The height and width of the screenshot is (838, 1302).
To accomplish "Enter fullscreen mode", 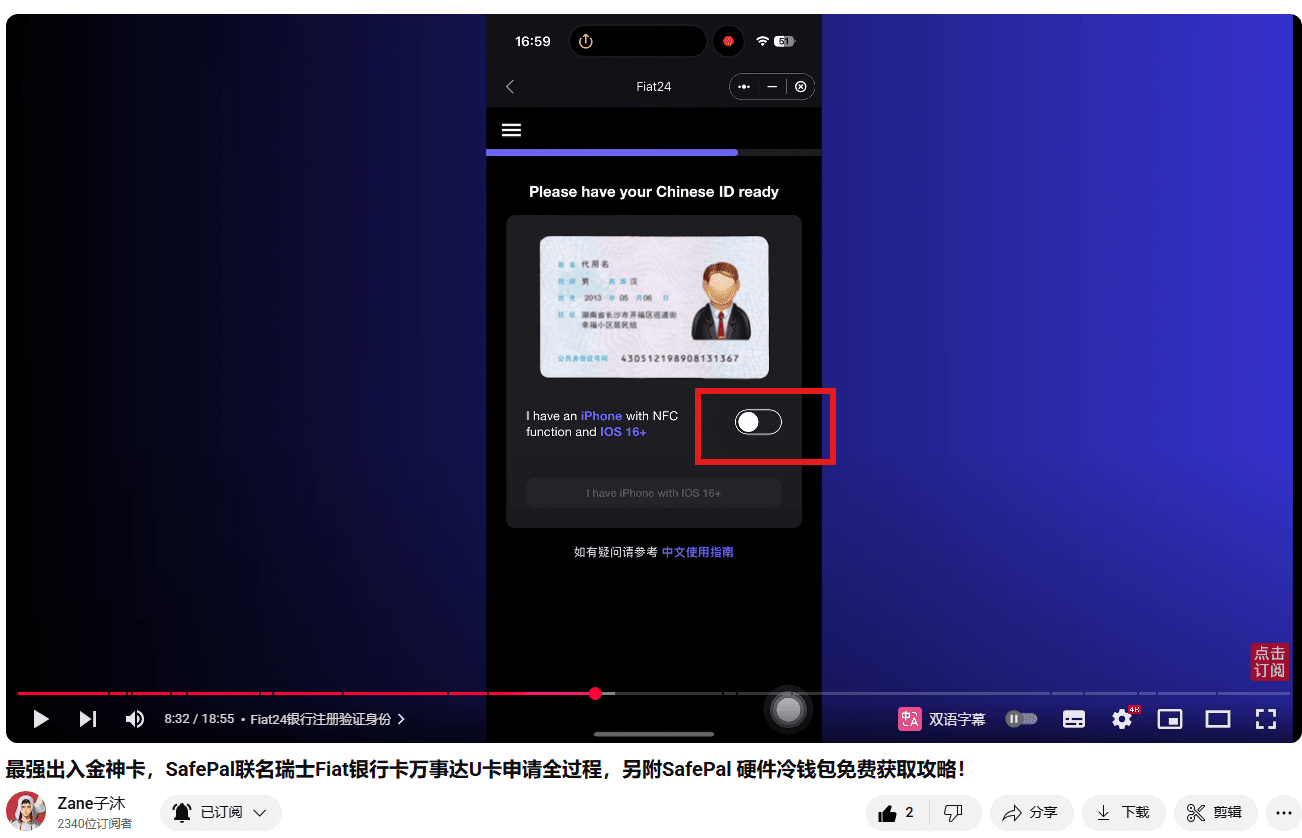I will [1266, 719].
